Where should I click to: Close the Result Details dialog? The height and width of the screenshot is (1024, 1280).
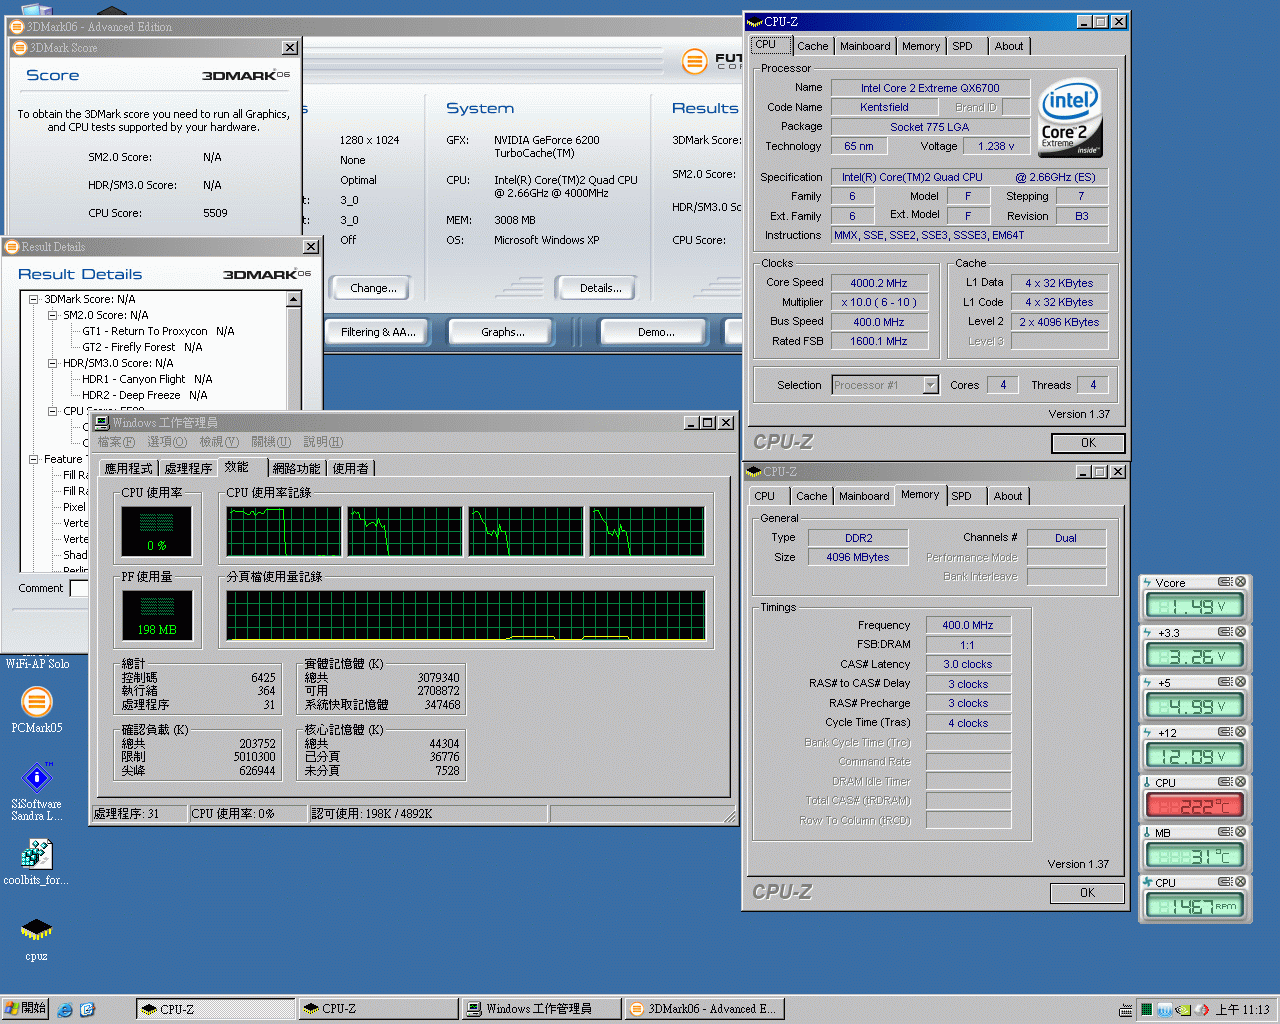coord(311,247)
